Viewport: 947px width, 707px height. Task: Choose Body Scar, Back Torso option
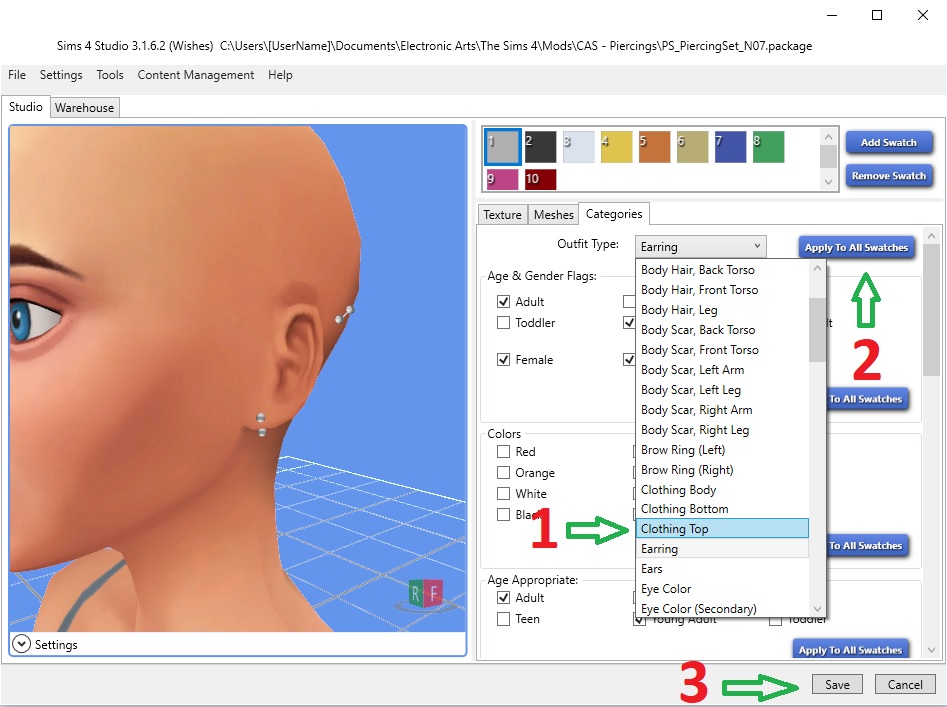coord(722,330)
